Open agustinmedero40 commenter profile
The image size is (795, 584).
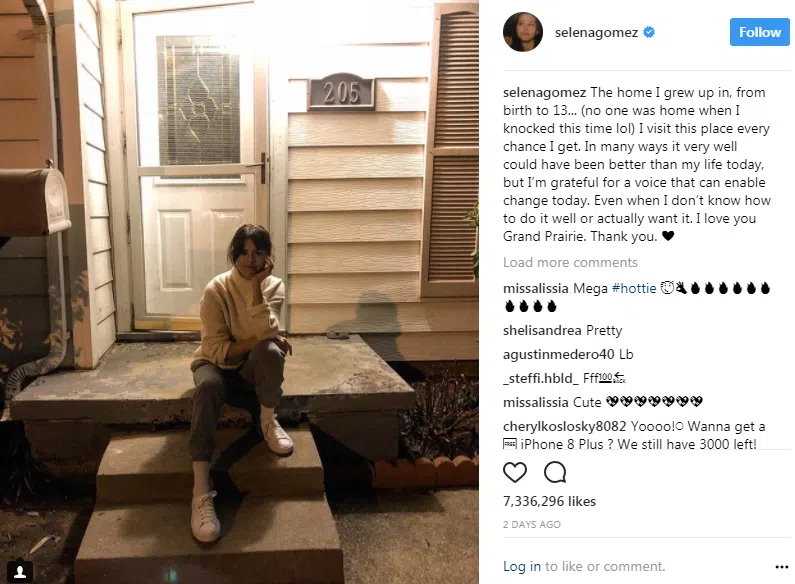(x=558, y=354)
